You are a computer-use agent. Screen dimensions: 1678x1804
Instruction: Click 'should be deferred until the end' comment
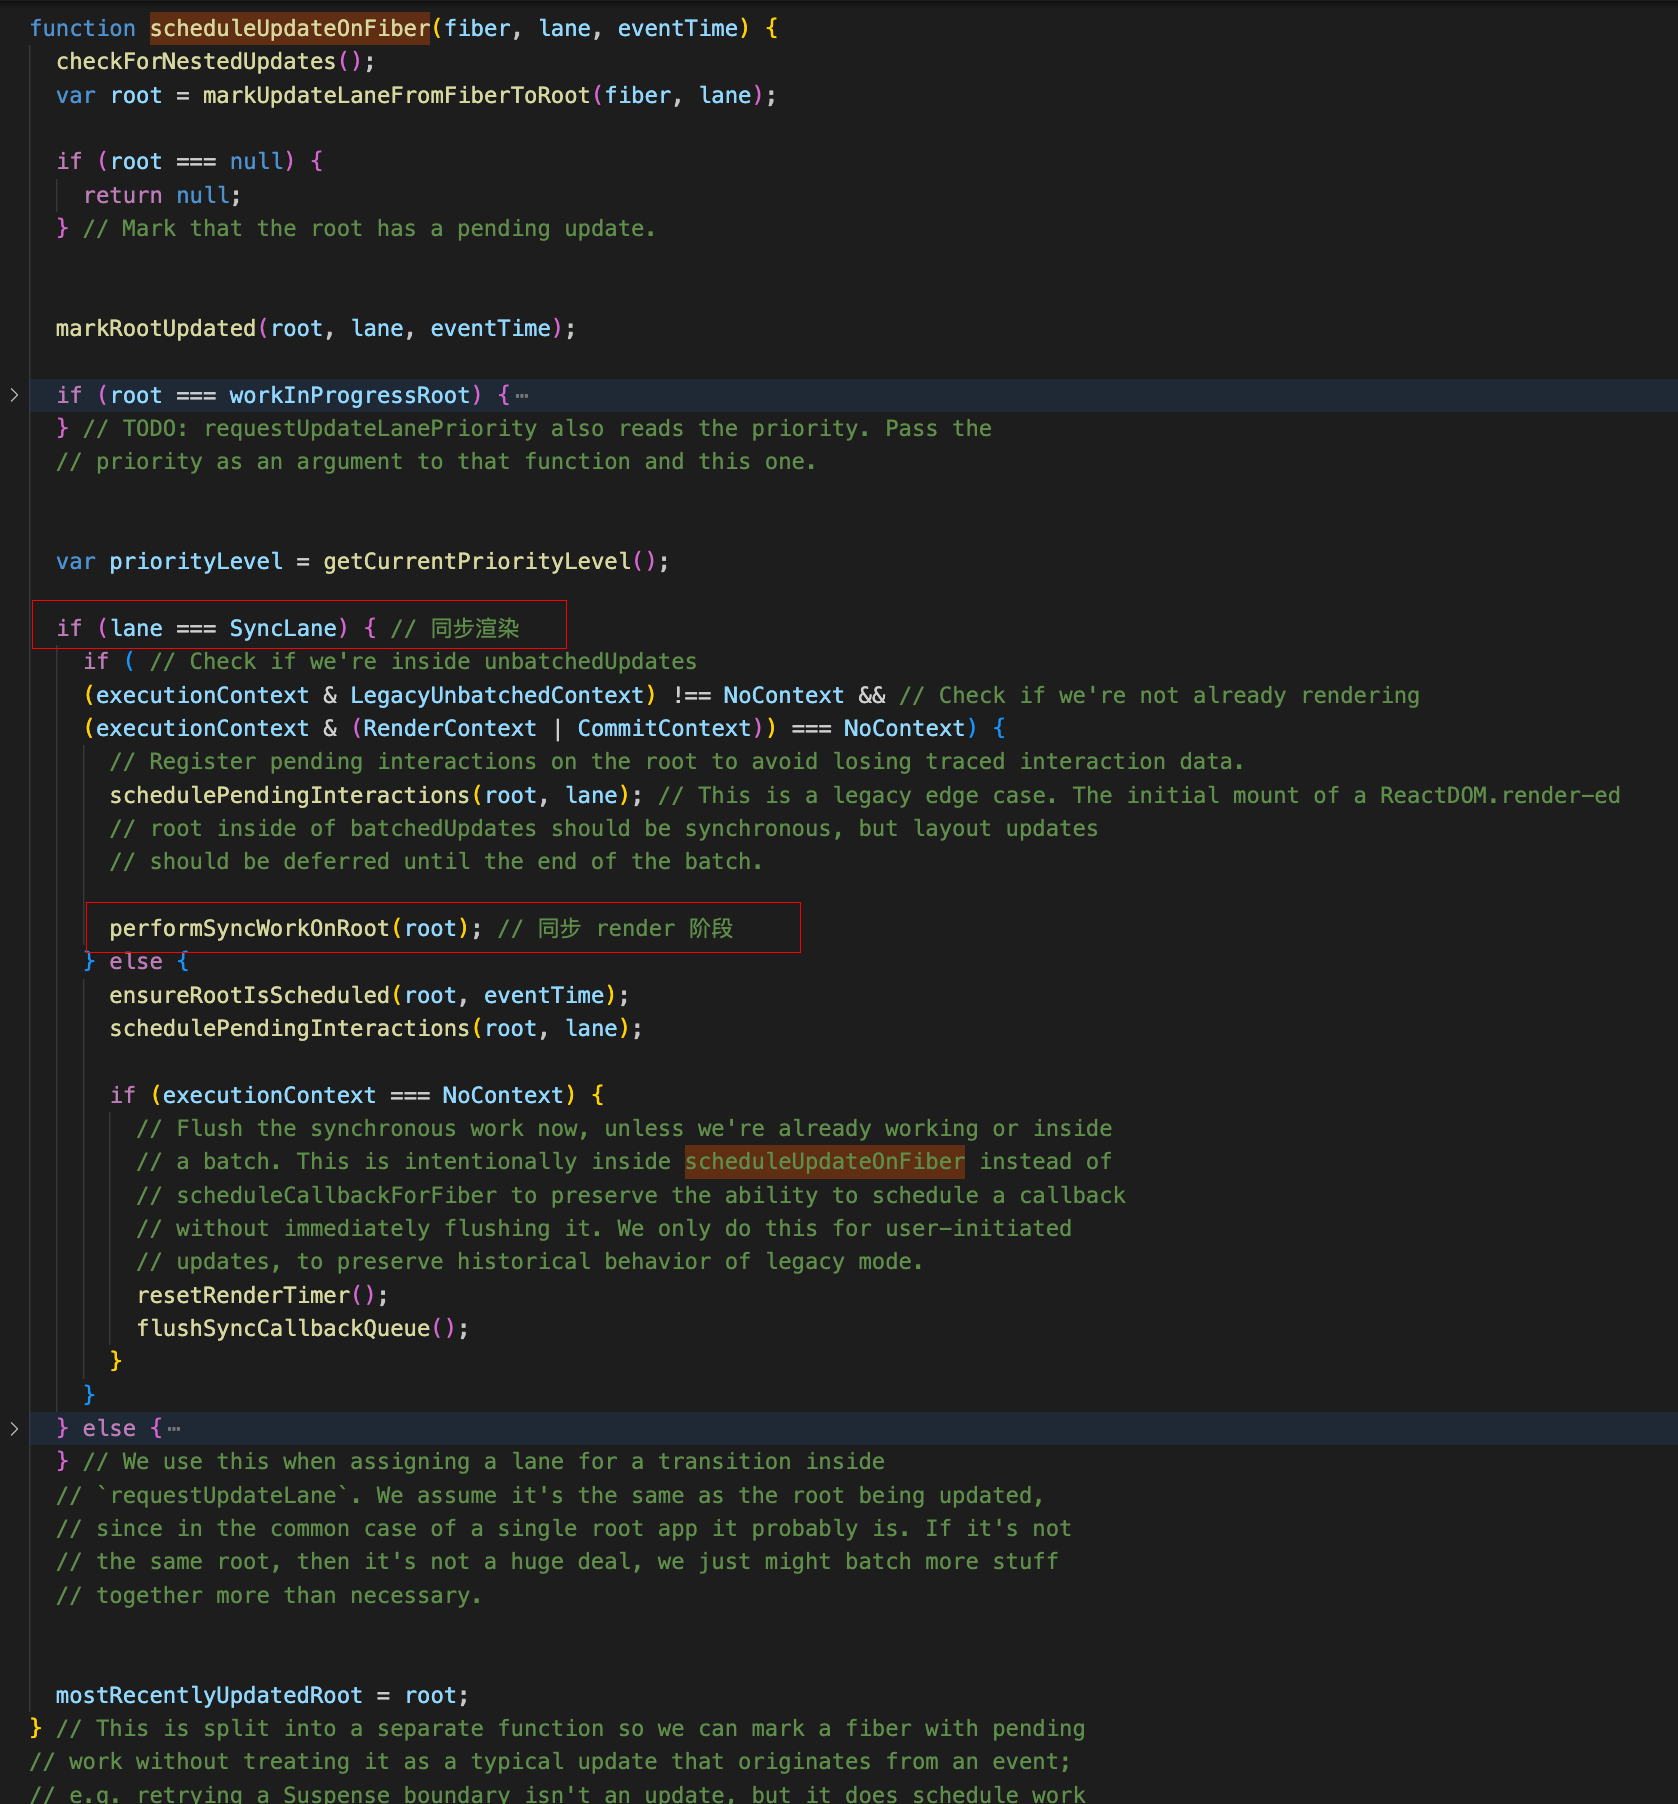point(436,861)
